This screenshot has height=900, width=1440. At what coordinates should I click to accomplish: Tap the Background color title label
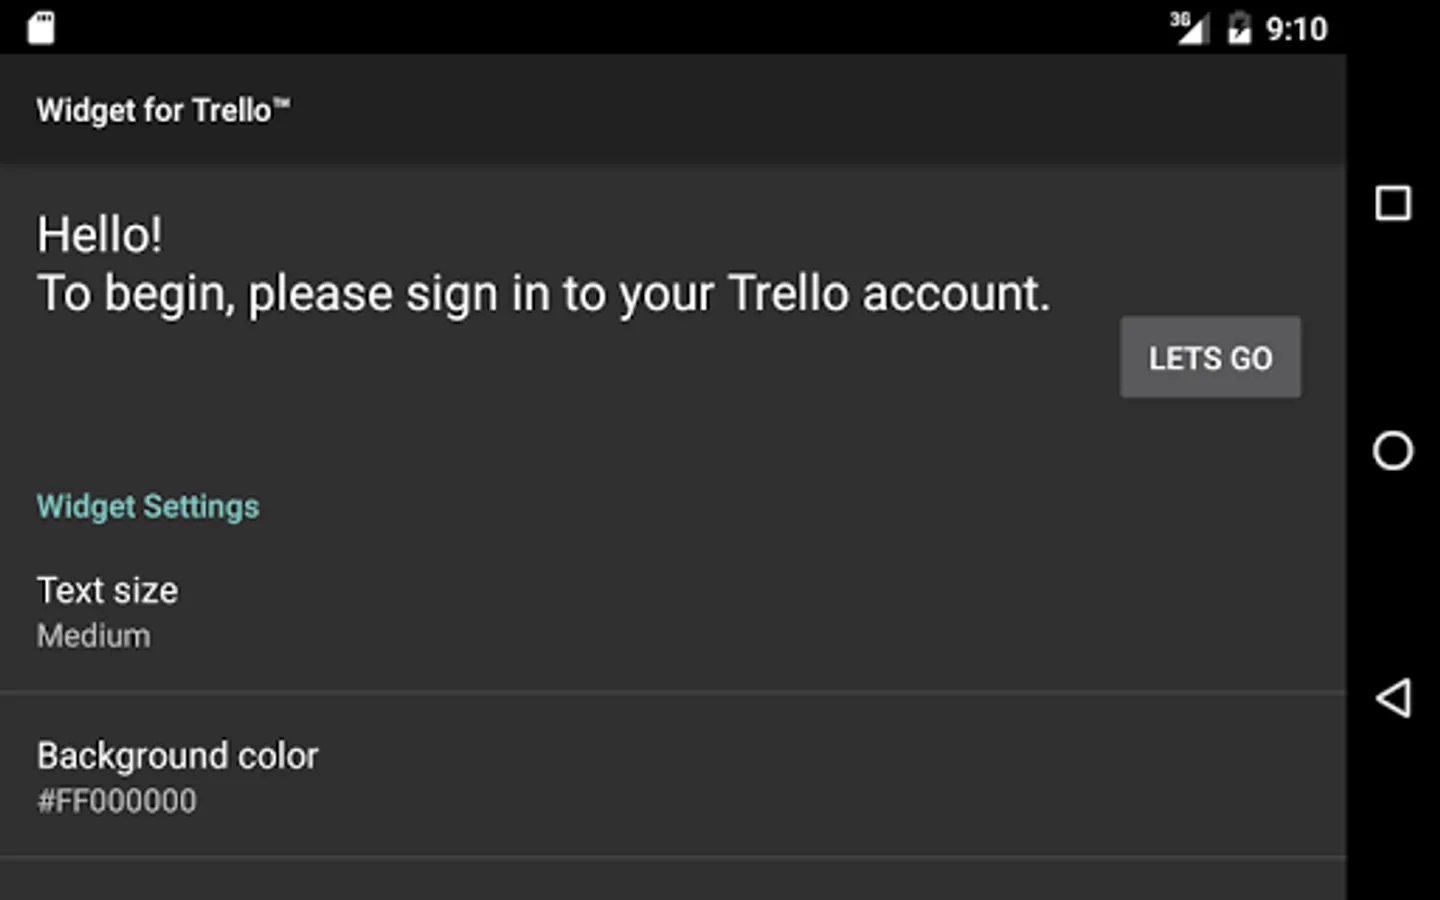(178, 756)
